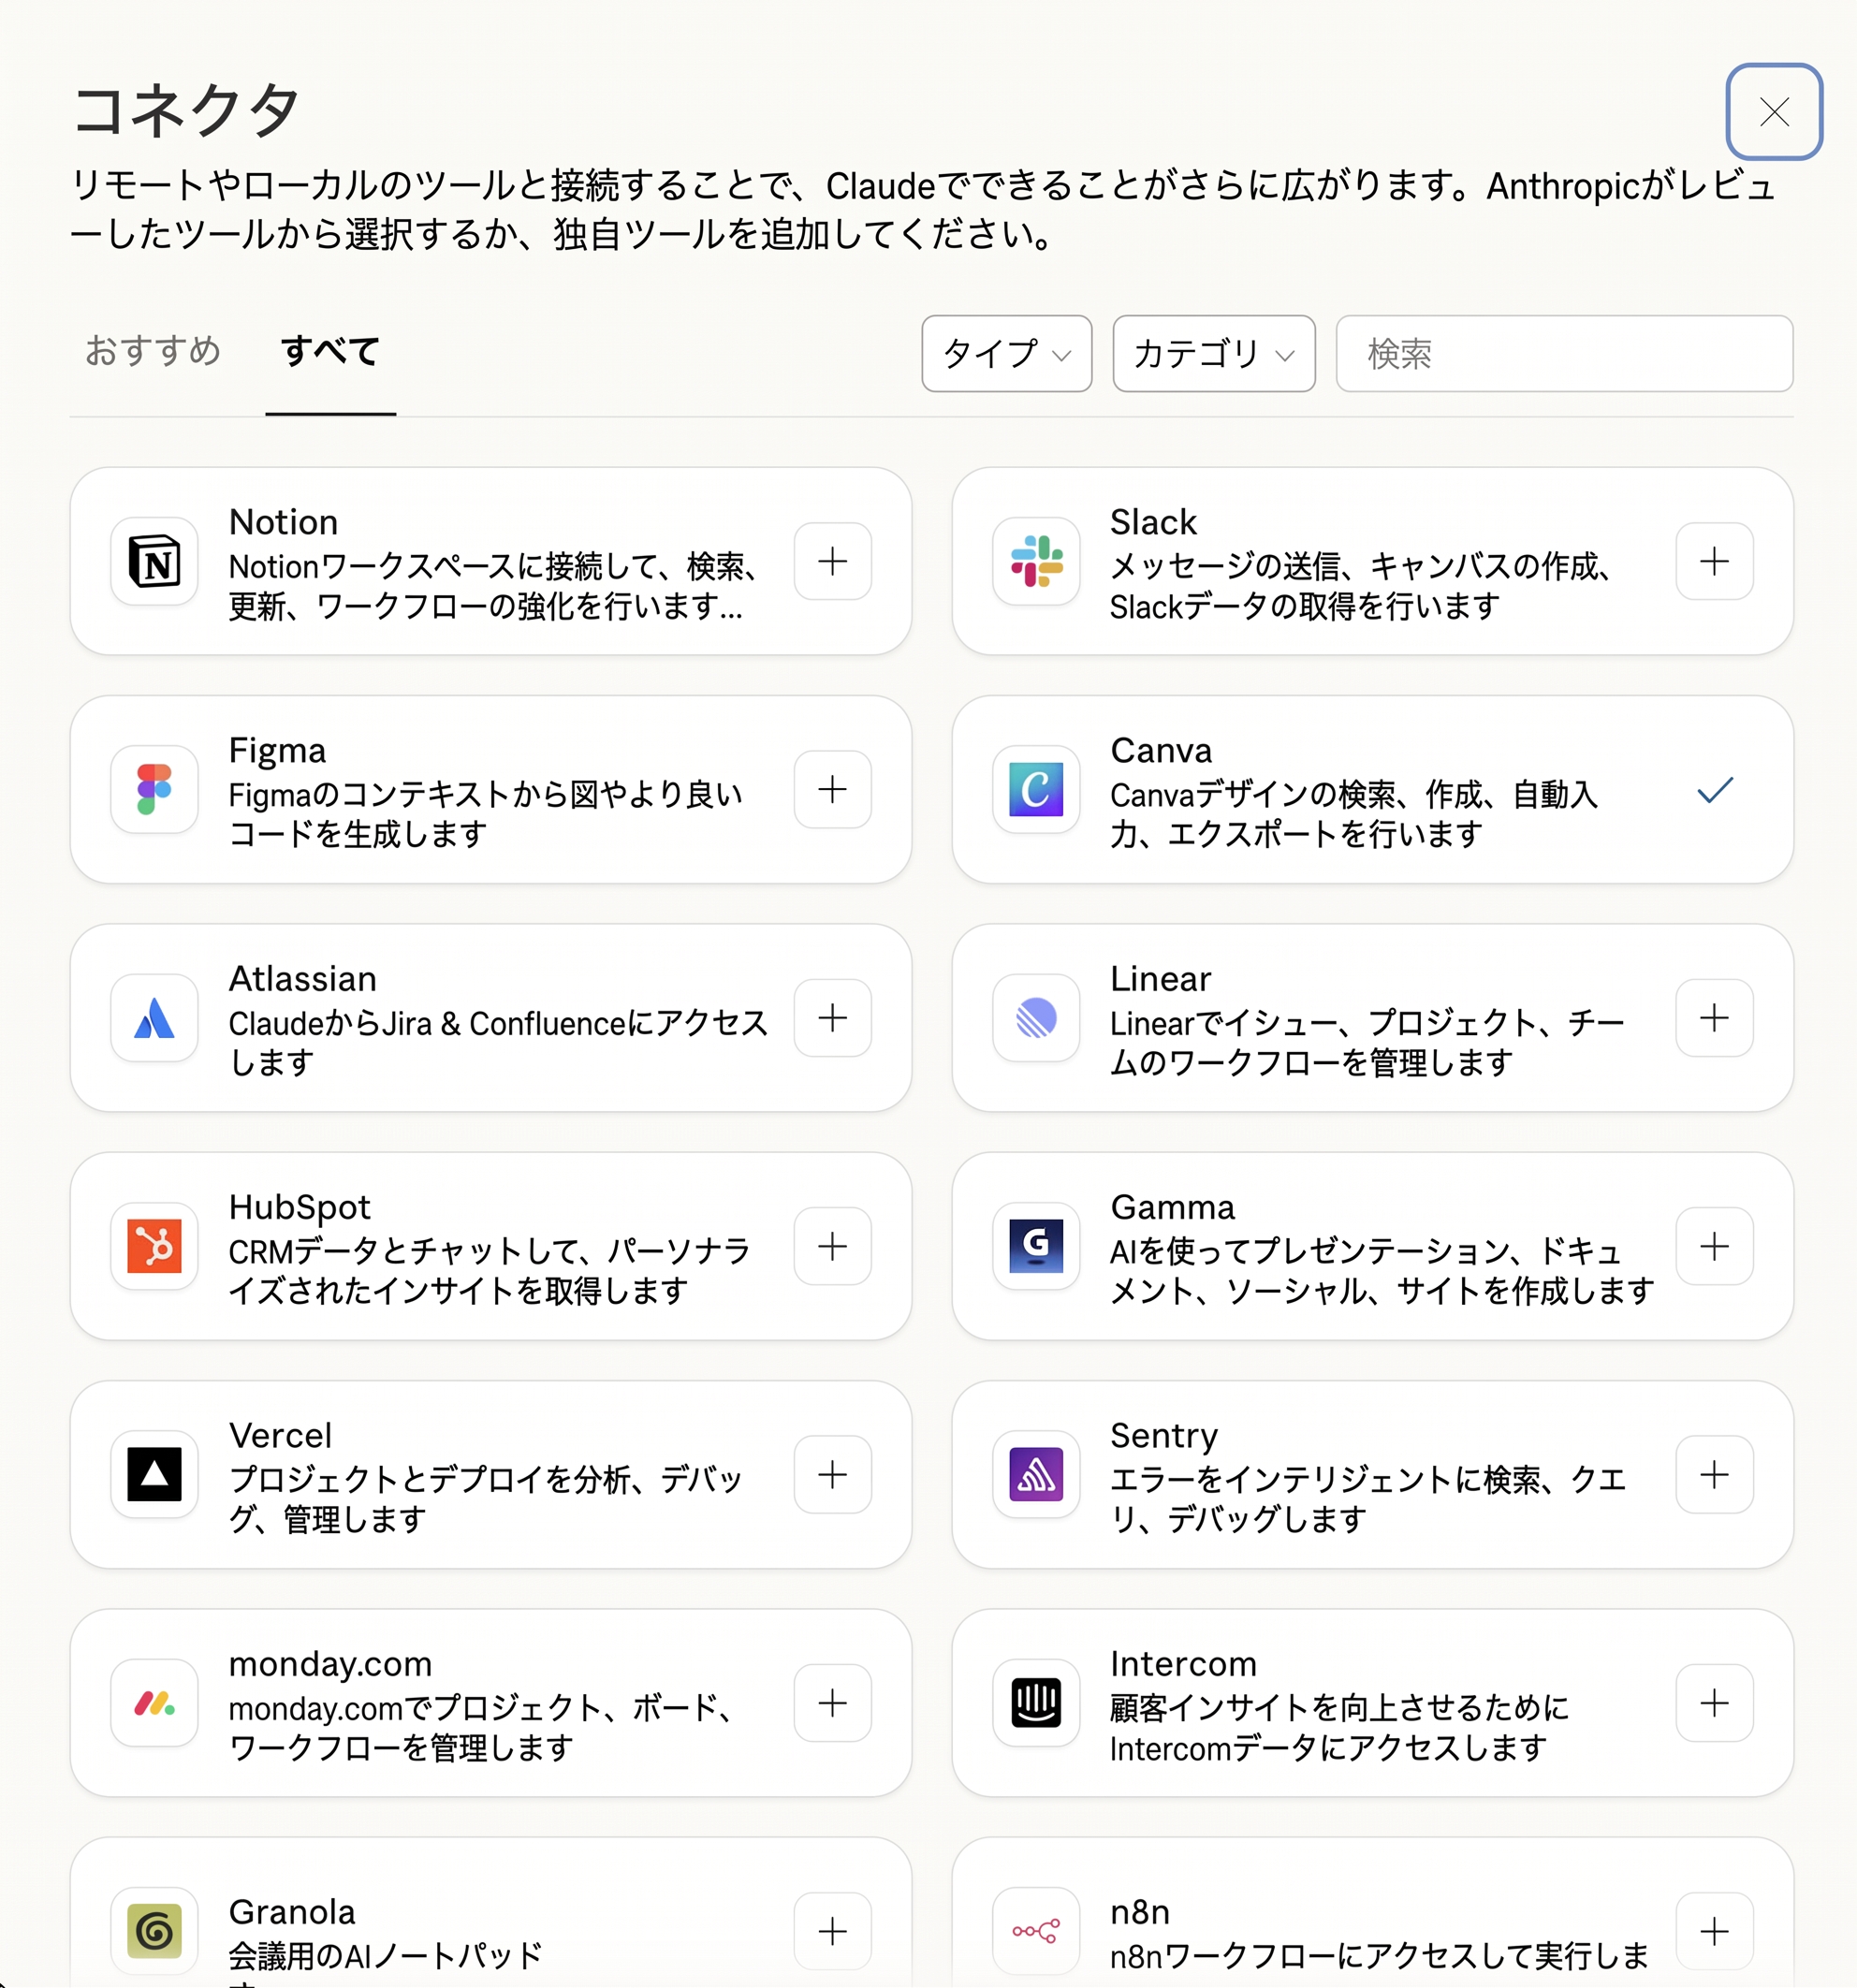Screen dimensions: 1857x1988
Task: Select the Gamma connector title
Action: coord(1172,1207)
